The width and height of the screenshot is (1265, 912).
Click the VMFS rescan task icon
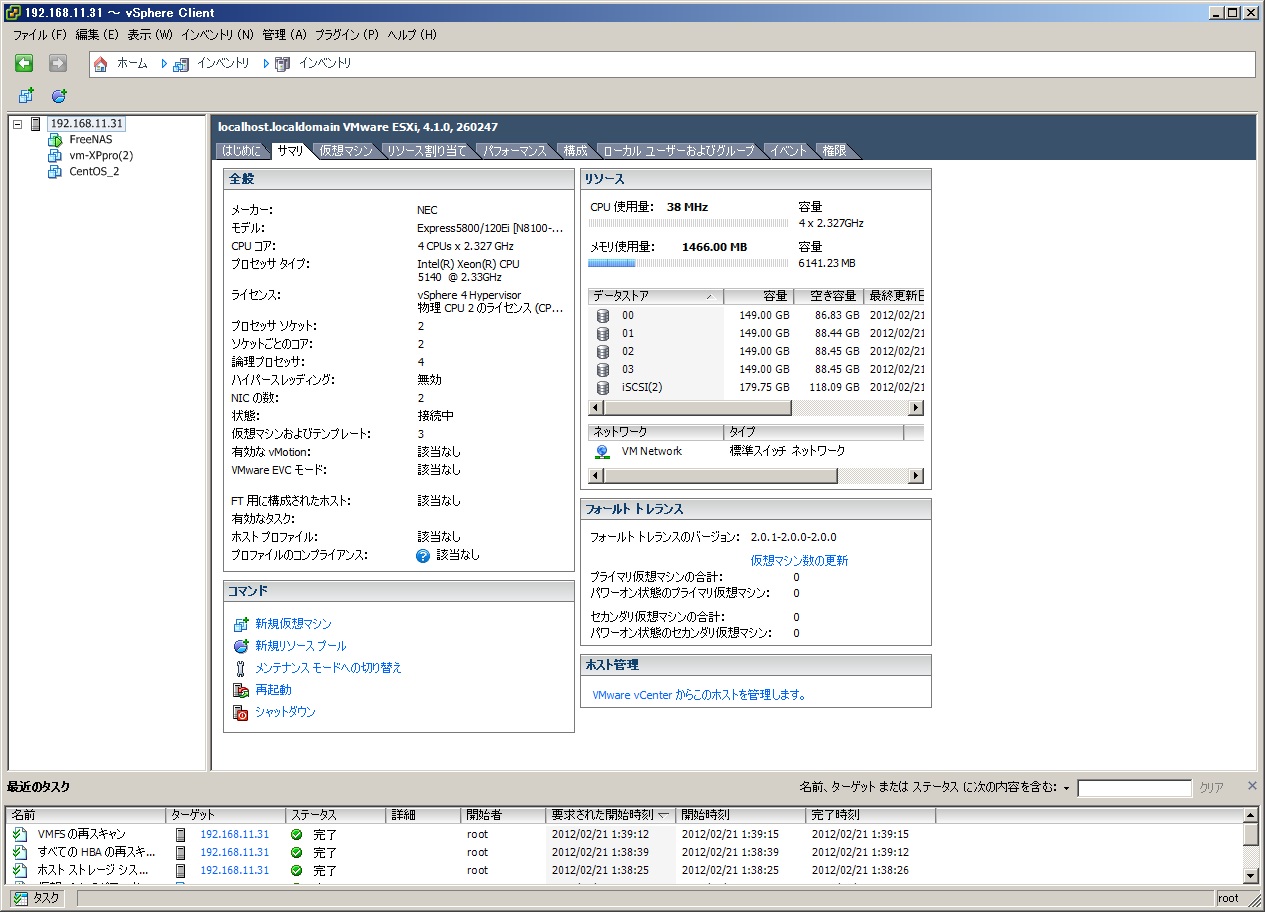[20, 834]
